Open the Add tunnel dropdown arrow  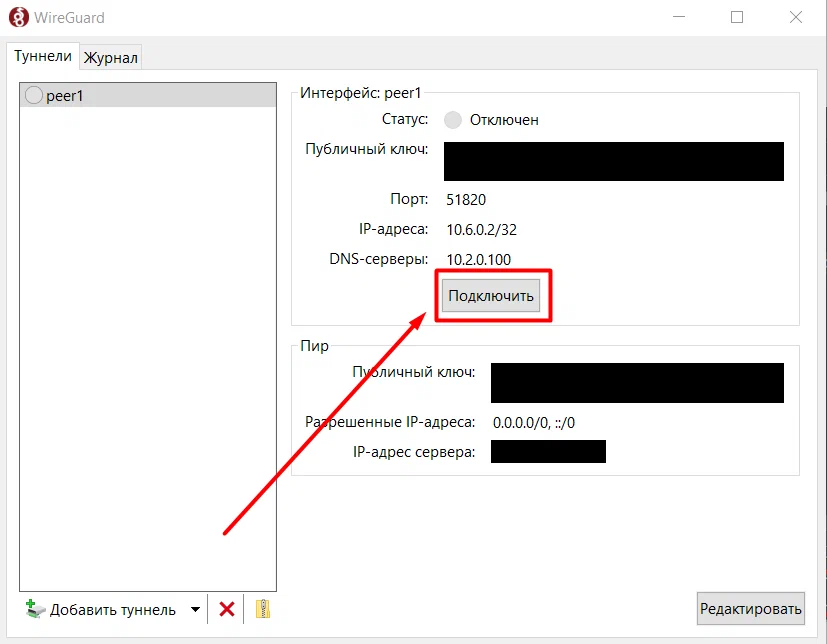point(195,610)
